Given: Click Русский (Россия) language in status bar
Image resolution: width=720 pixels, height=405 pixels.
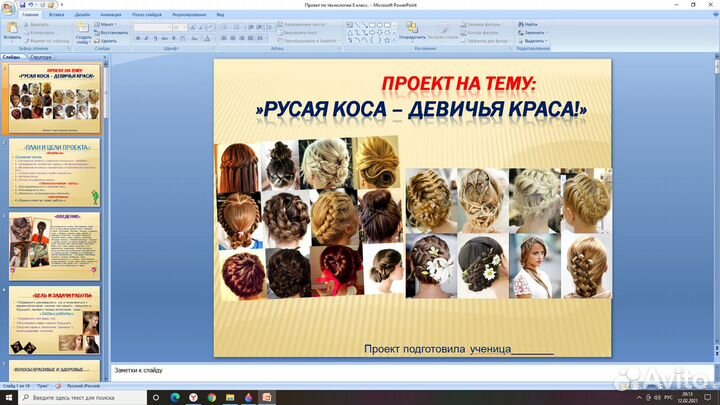Looking at the screenshot, I should [x=83, y=386].
